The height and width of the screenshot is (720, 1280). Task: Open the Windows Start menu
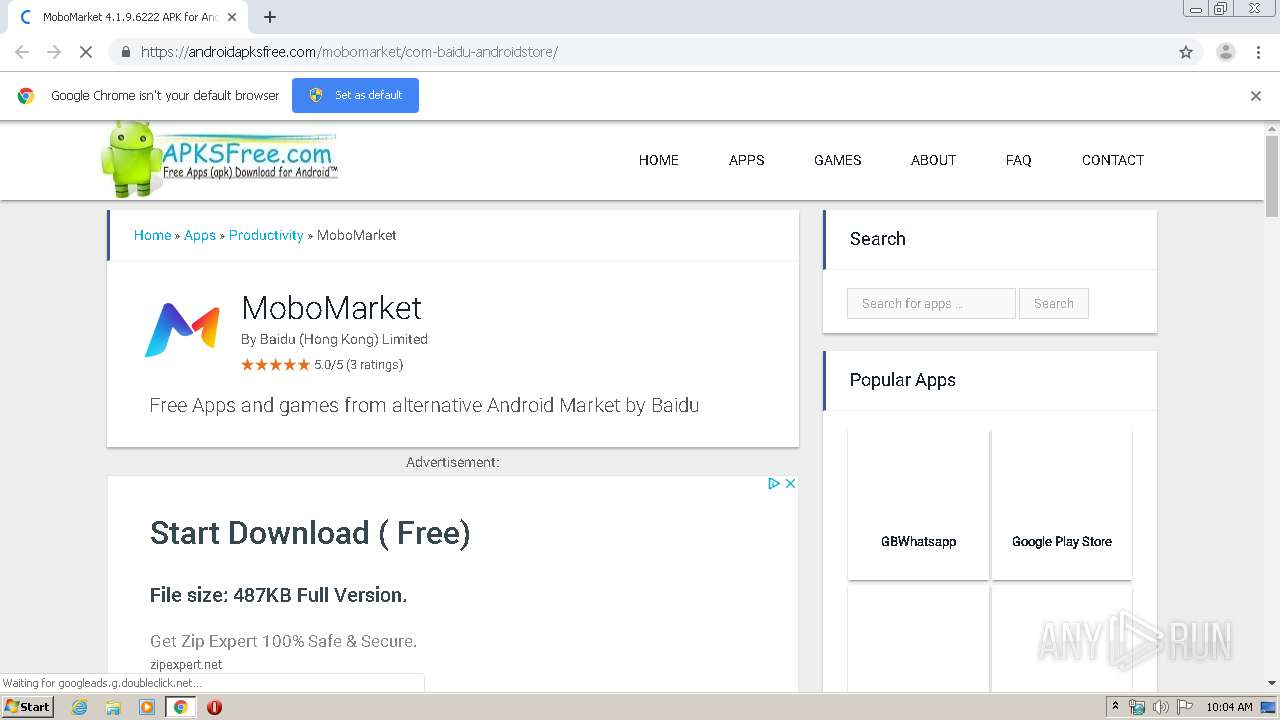[28, 707]
